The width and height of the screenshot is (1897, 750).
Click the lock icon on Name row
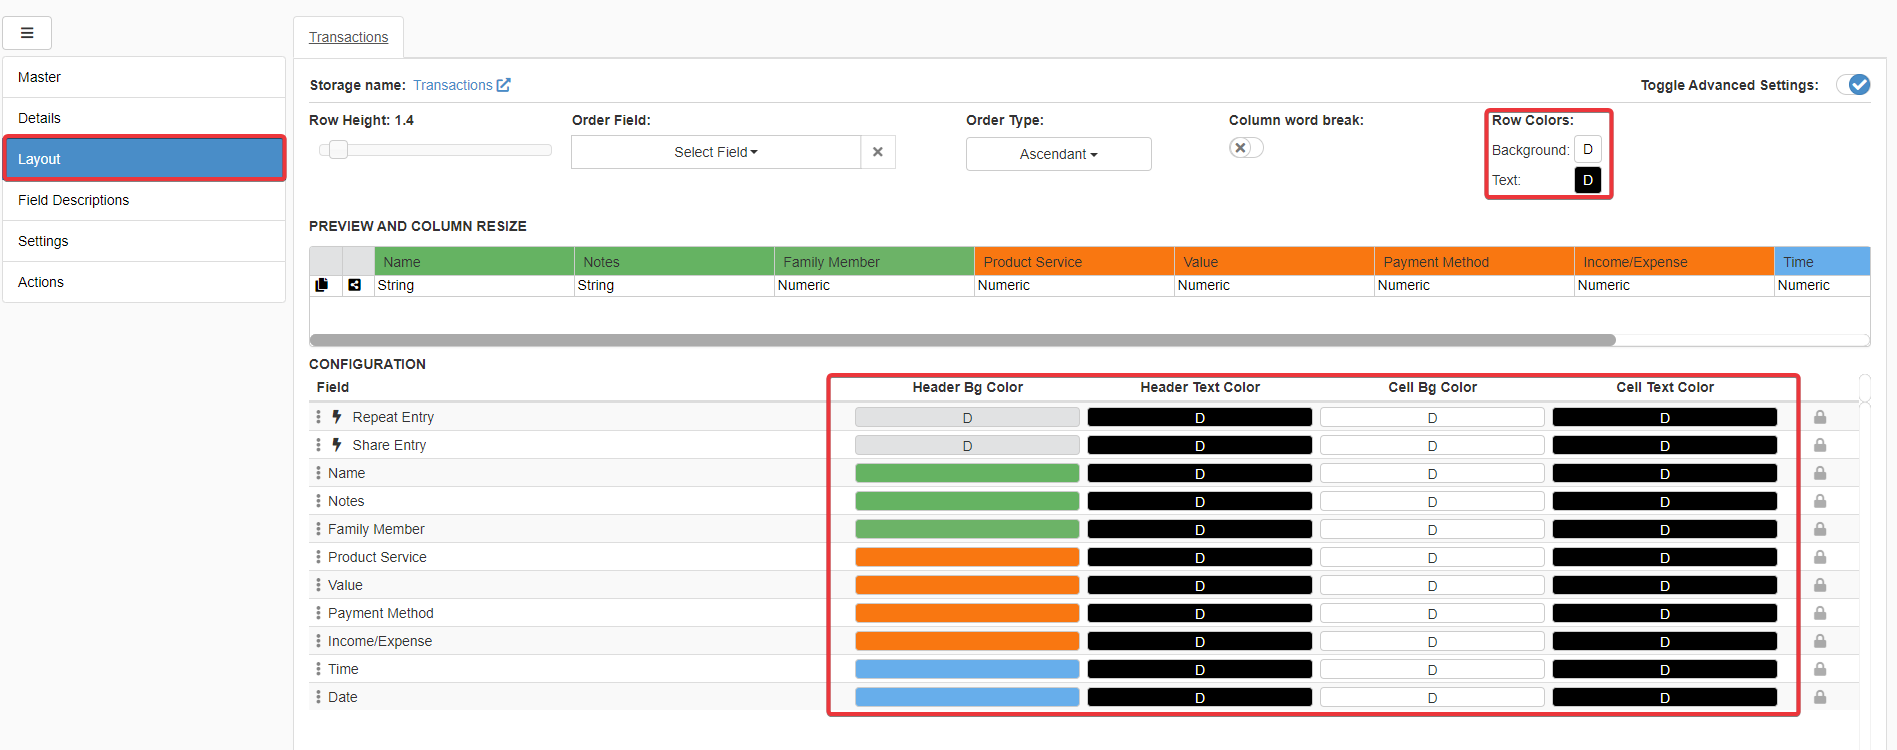(x=1820, y=473)
